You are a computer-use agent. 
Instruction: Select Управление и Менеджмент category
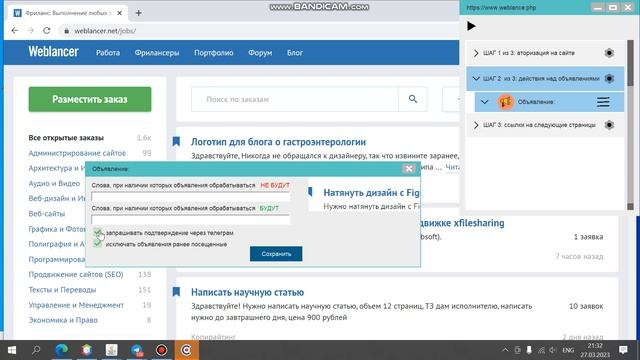tap(76, 305)
